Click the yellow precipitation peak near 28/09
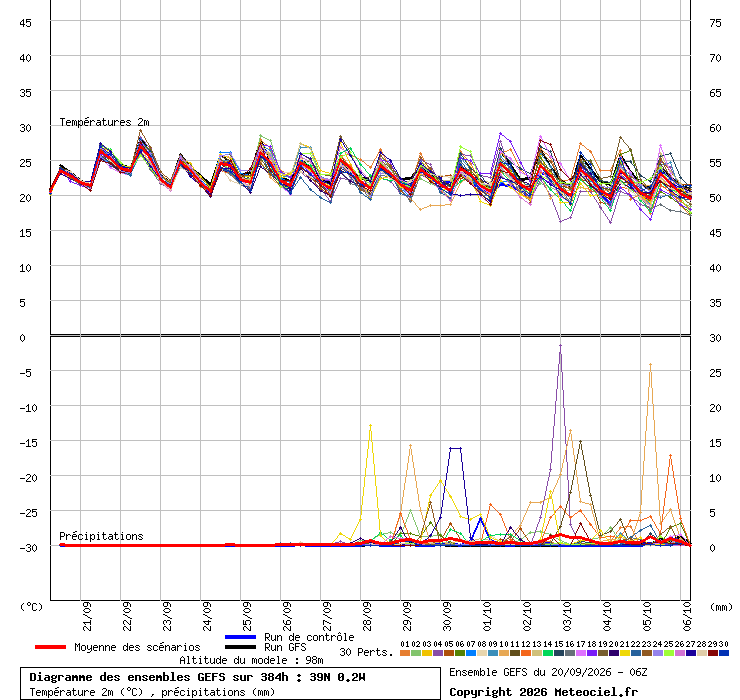Viewport: 740px width, 700px height. 370,426
